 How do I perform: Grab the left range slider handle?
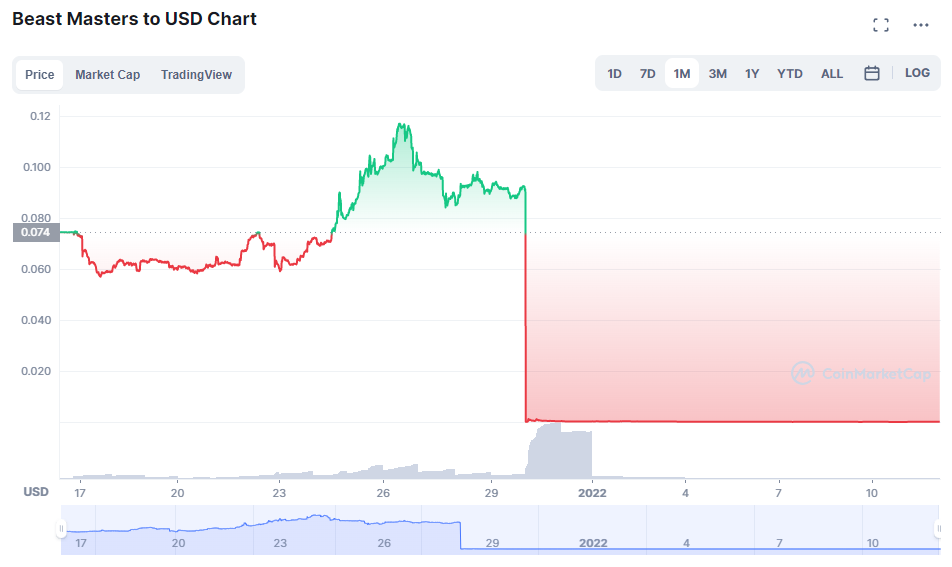61,529
